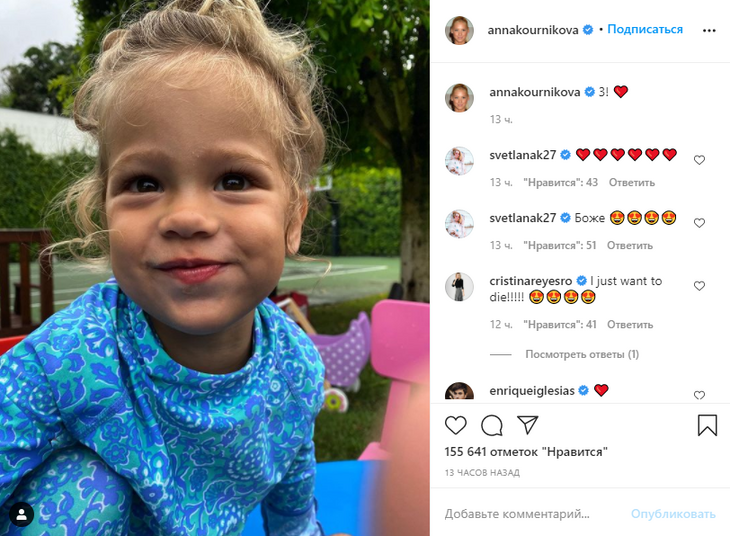Share post using paper plane icon
The image size is (730, 536).
pyautogui.click(x=527, y=425)
